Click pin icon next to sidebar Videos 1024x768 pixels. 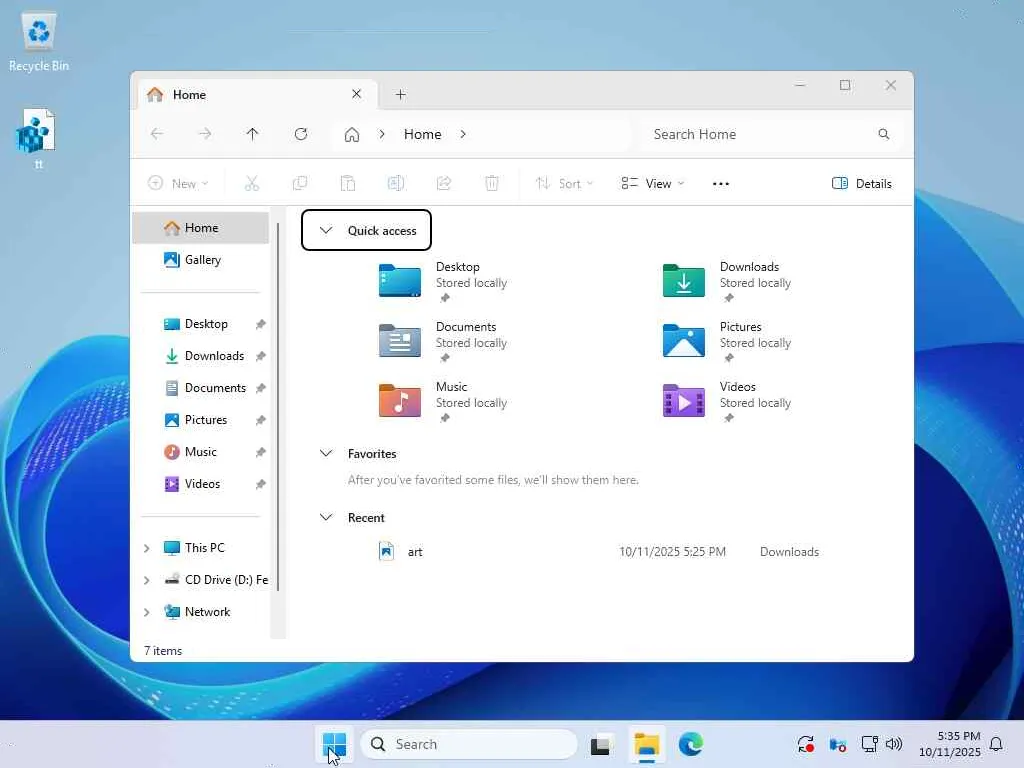[260, 485]
